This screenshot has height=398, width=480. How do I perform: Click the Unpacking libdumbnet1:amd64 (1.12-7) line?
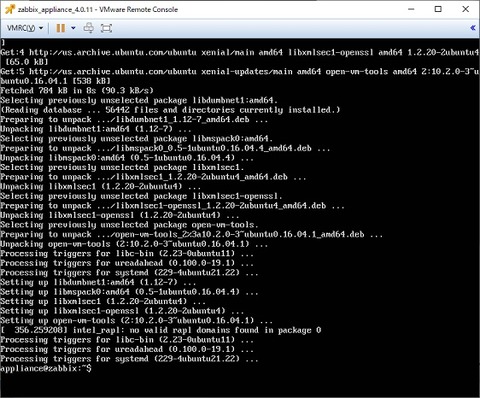(x=96, y=129)
